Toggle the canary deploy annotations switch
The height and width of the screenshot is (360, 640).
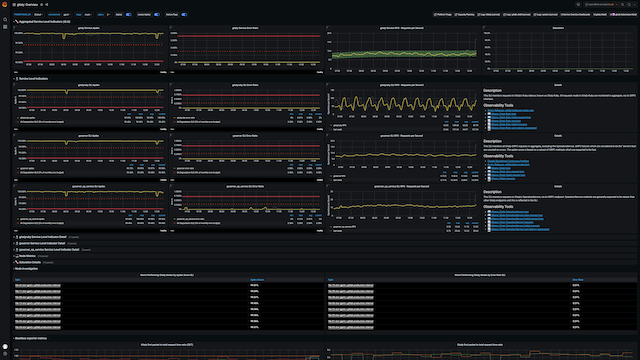coord(157,15)
